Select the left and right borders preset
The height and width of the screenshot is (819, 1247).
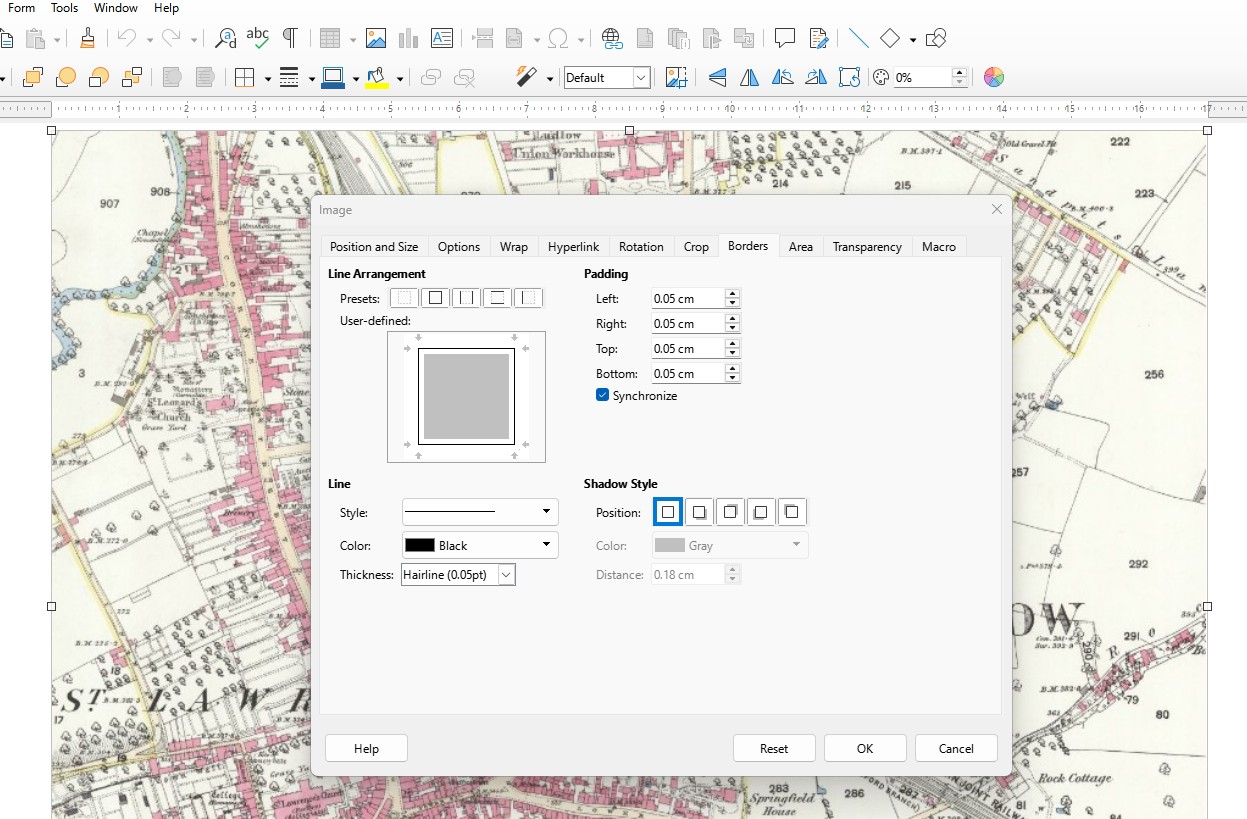466,298
